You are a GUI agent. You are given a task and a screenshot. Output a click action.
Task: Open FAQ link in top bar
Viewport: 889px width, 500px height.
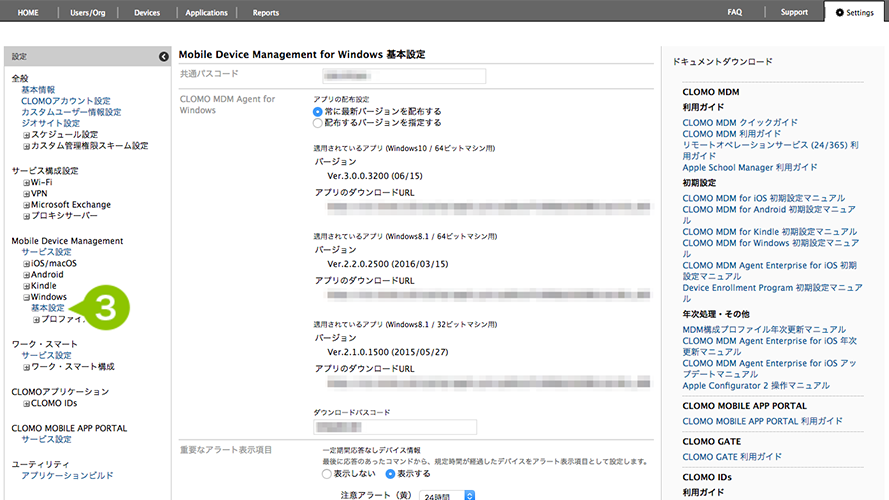coord(734,12)
